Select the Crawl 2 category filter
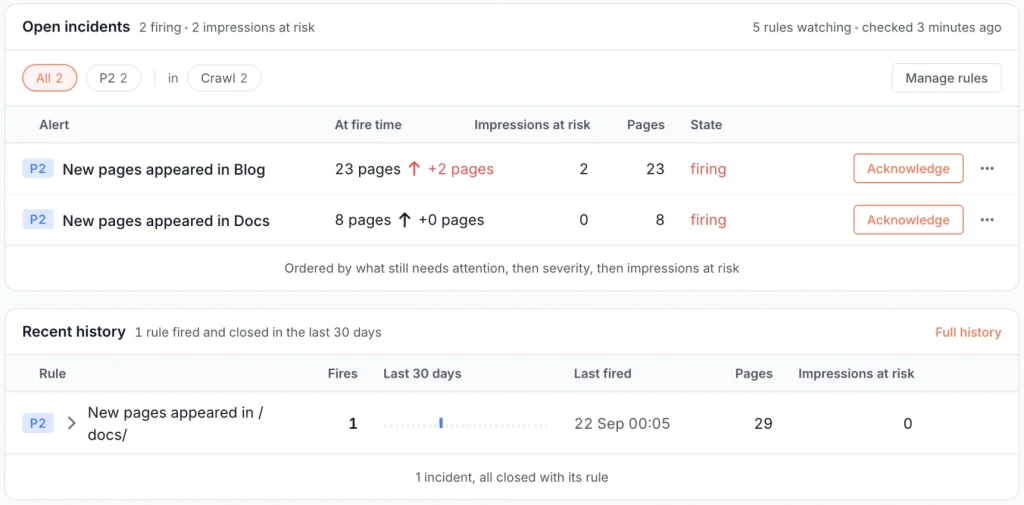The image size is (1024, 505). [224, 78]
